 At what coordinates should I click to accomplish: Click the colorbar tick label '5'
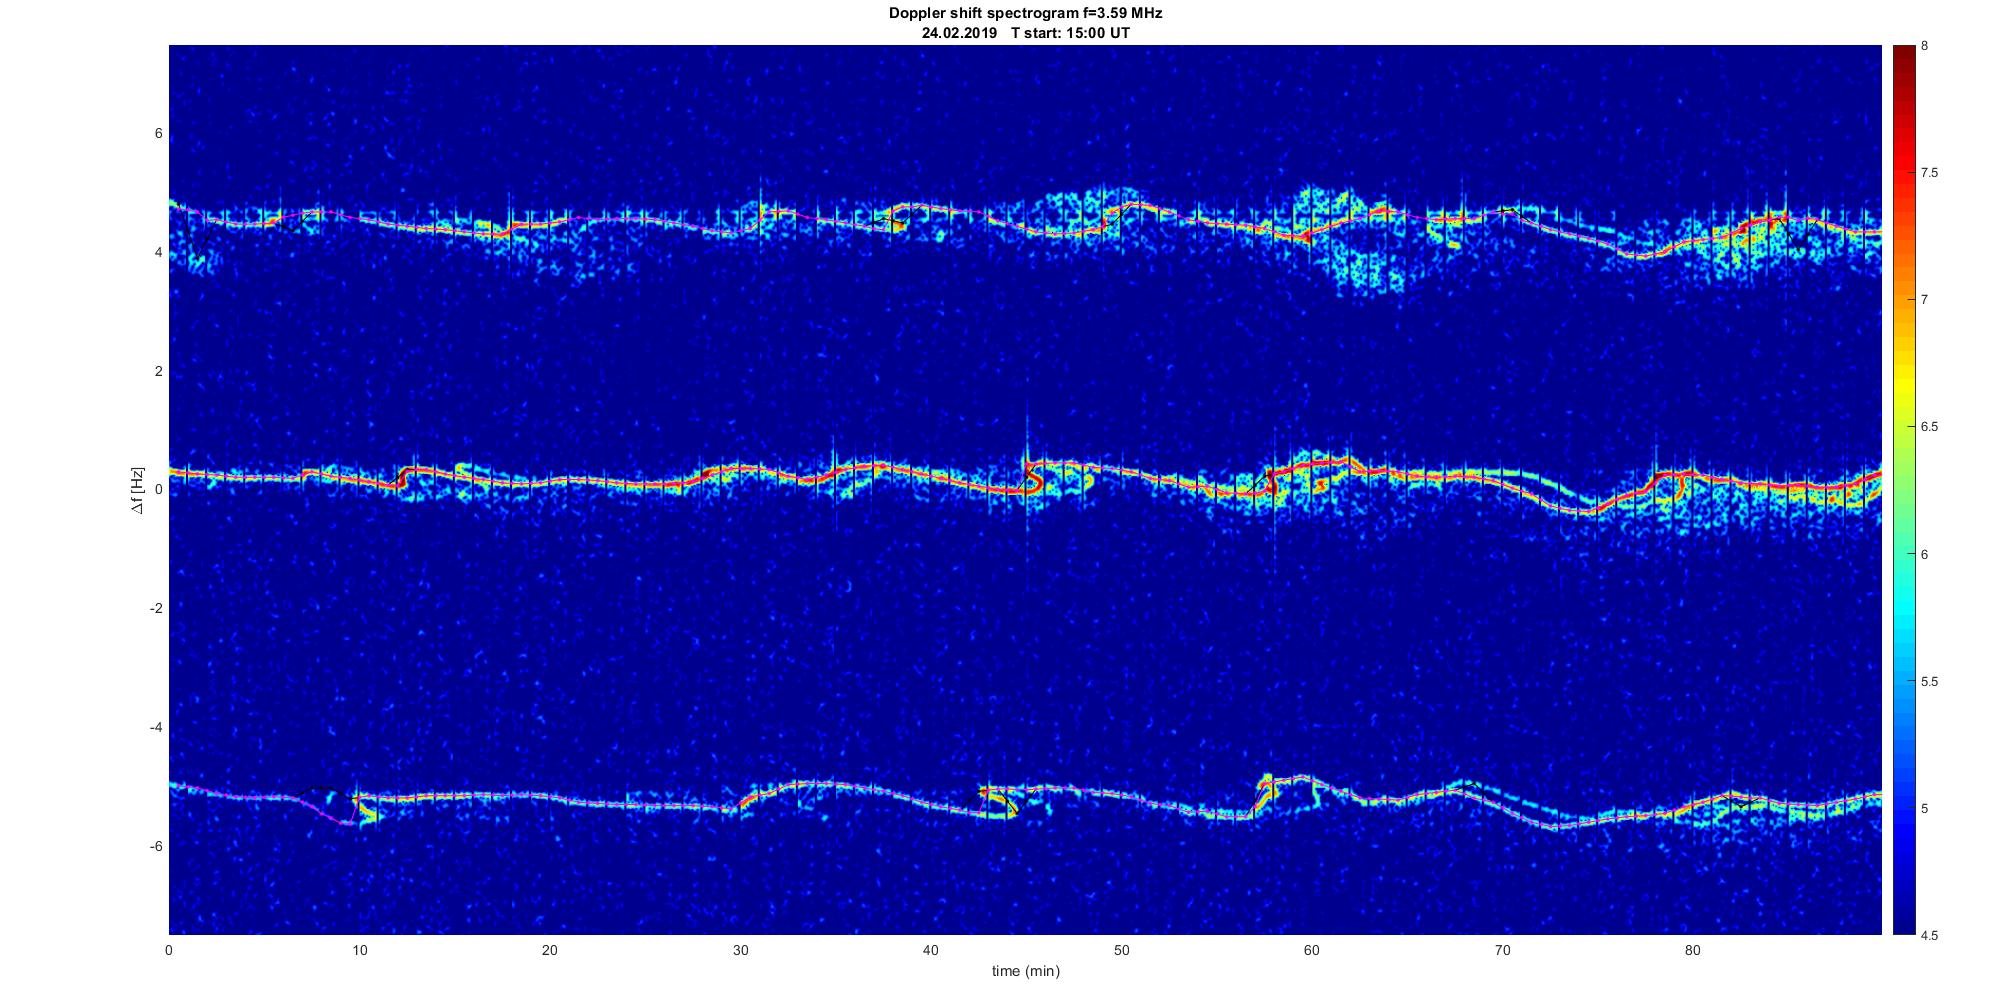point(1924,808)
